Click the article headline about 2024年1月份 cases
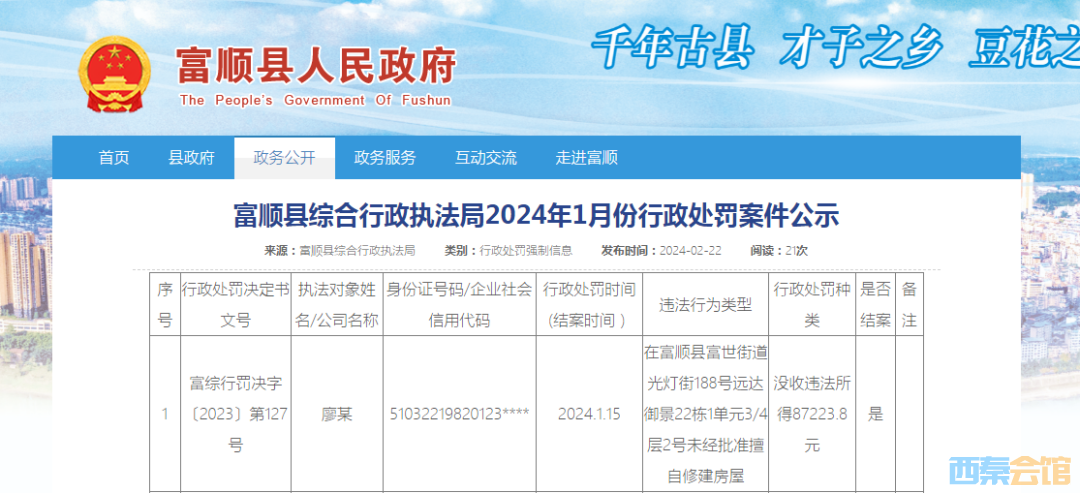 pos(536,214)
